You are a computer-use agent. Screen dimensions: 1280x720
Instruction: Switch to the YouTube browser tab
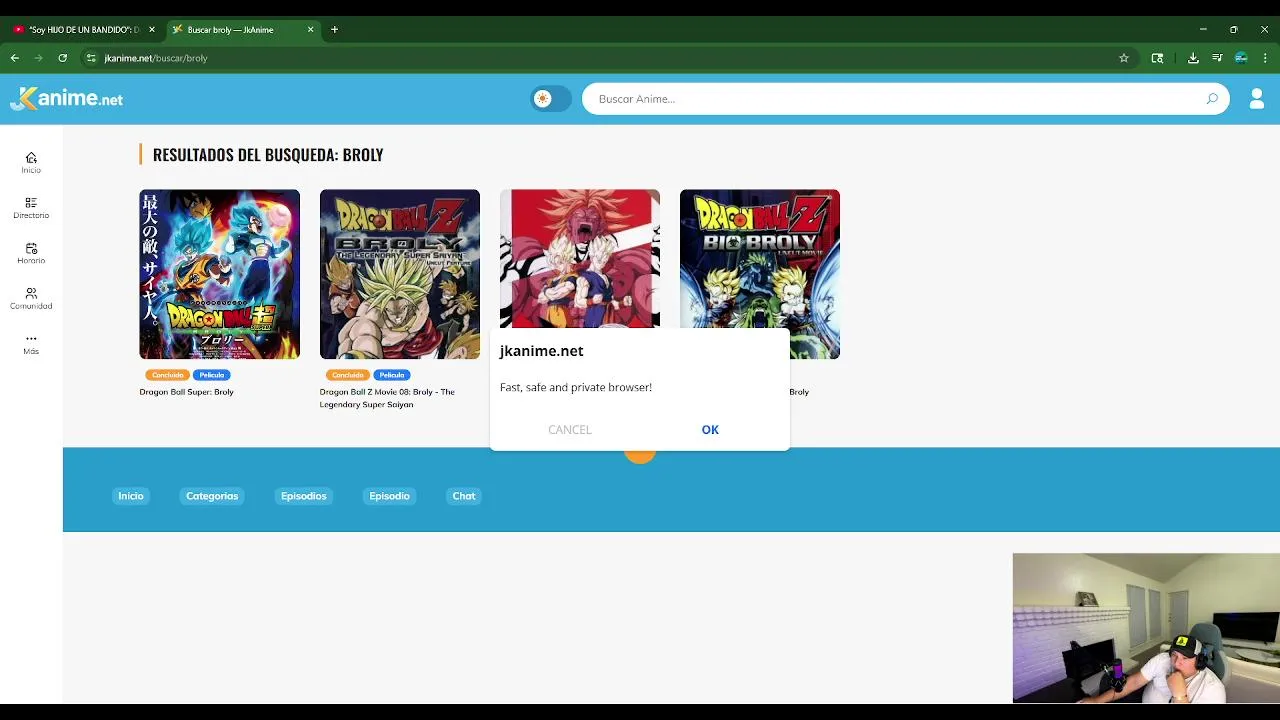click(x=82, y=30)
